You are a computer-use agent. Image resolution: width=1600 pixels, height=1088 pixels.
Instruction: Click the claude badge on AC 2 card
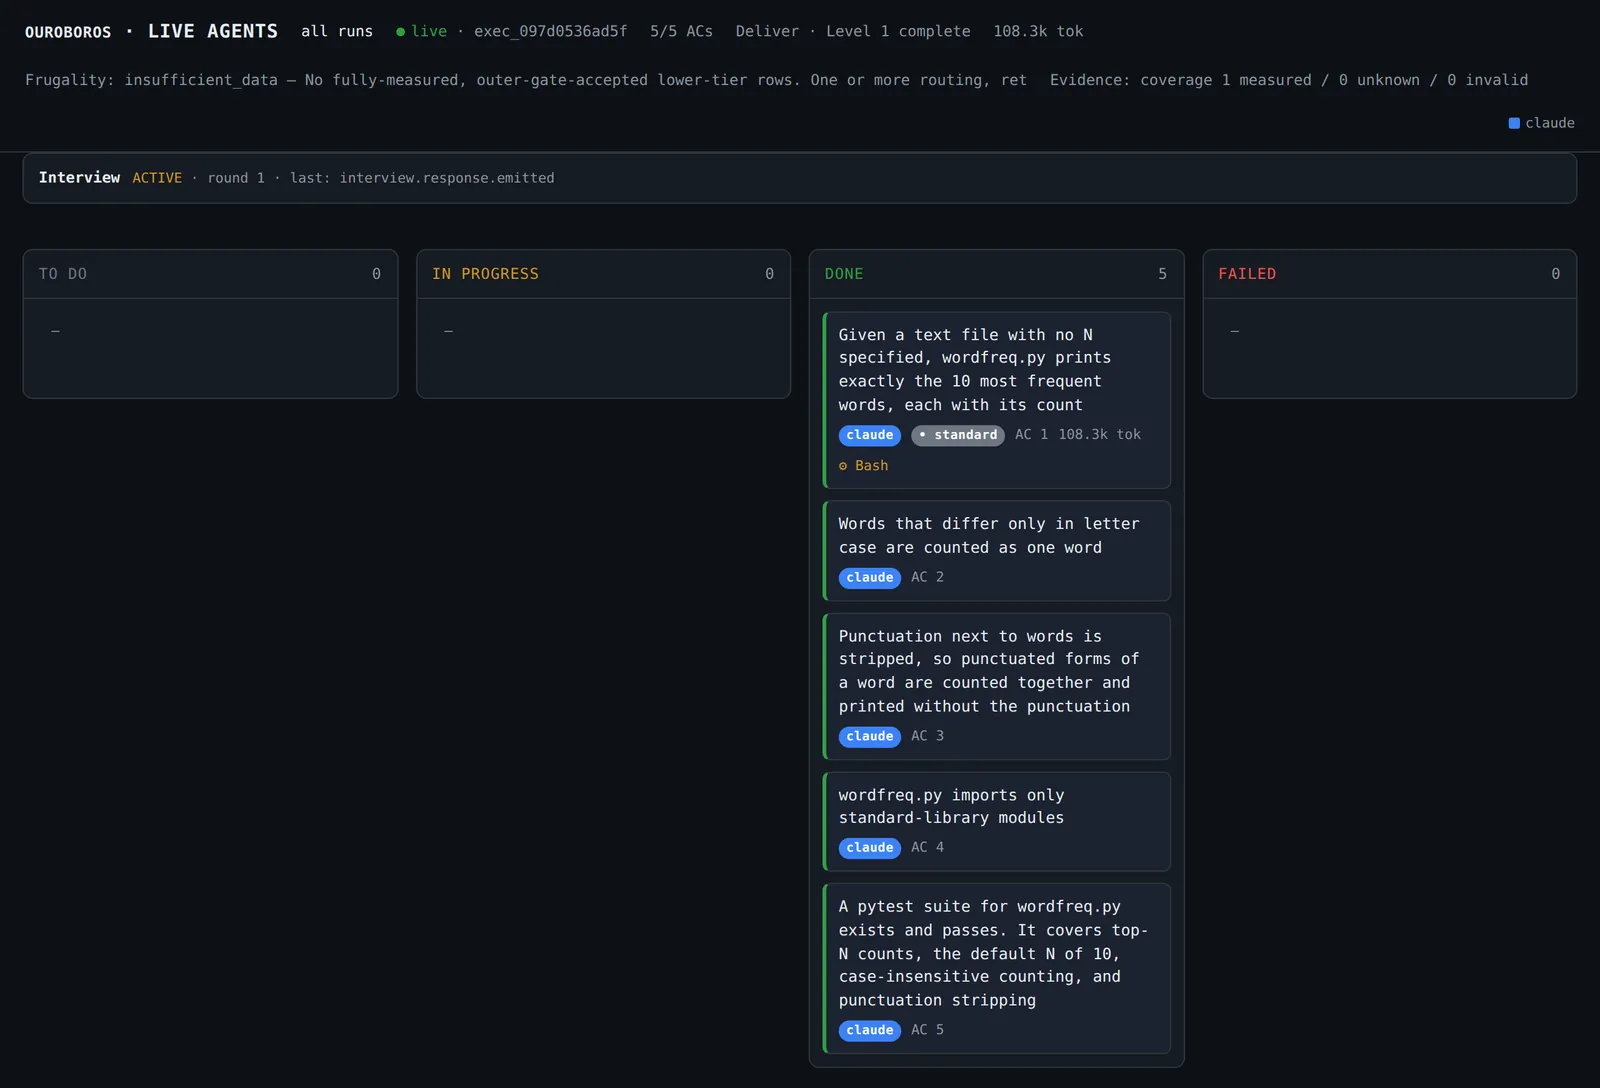870,578
